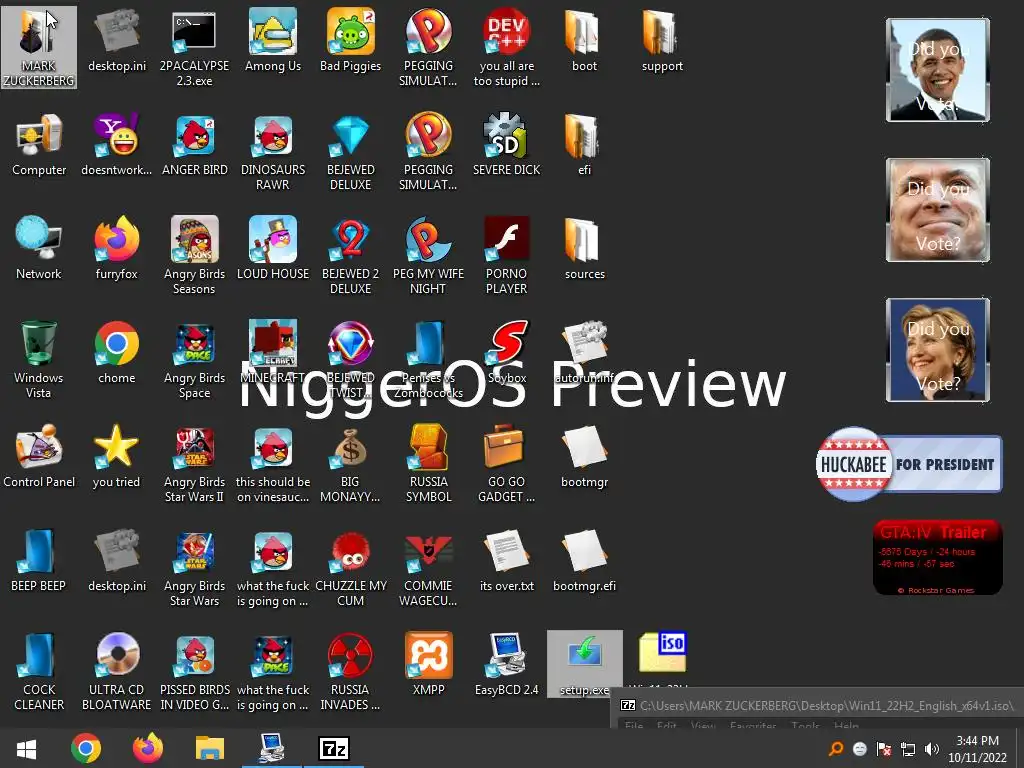Launch the Angry Birds Star Wars II shortcut

pyautogui.click(x=194, y=464)
